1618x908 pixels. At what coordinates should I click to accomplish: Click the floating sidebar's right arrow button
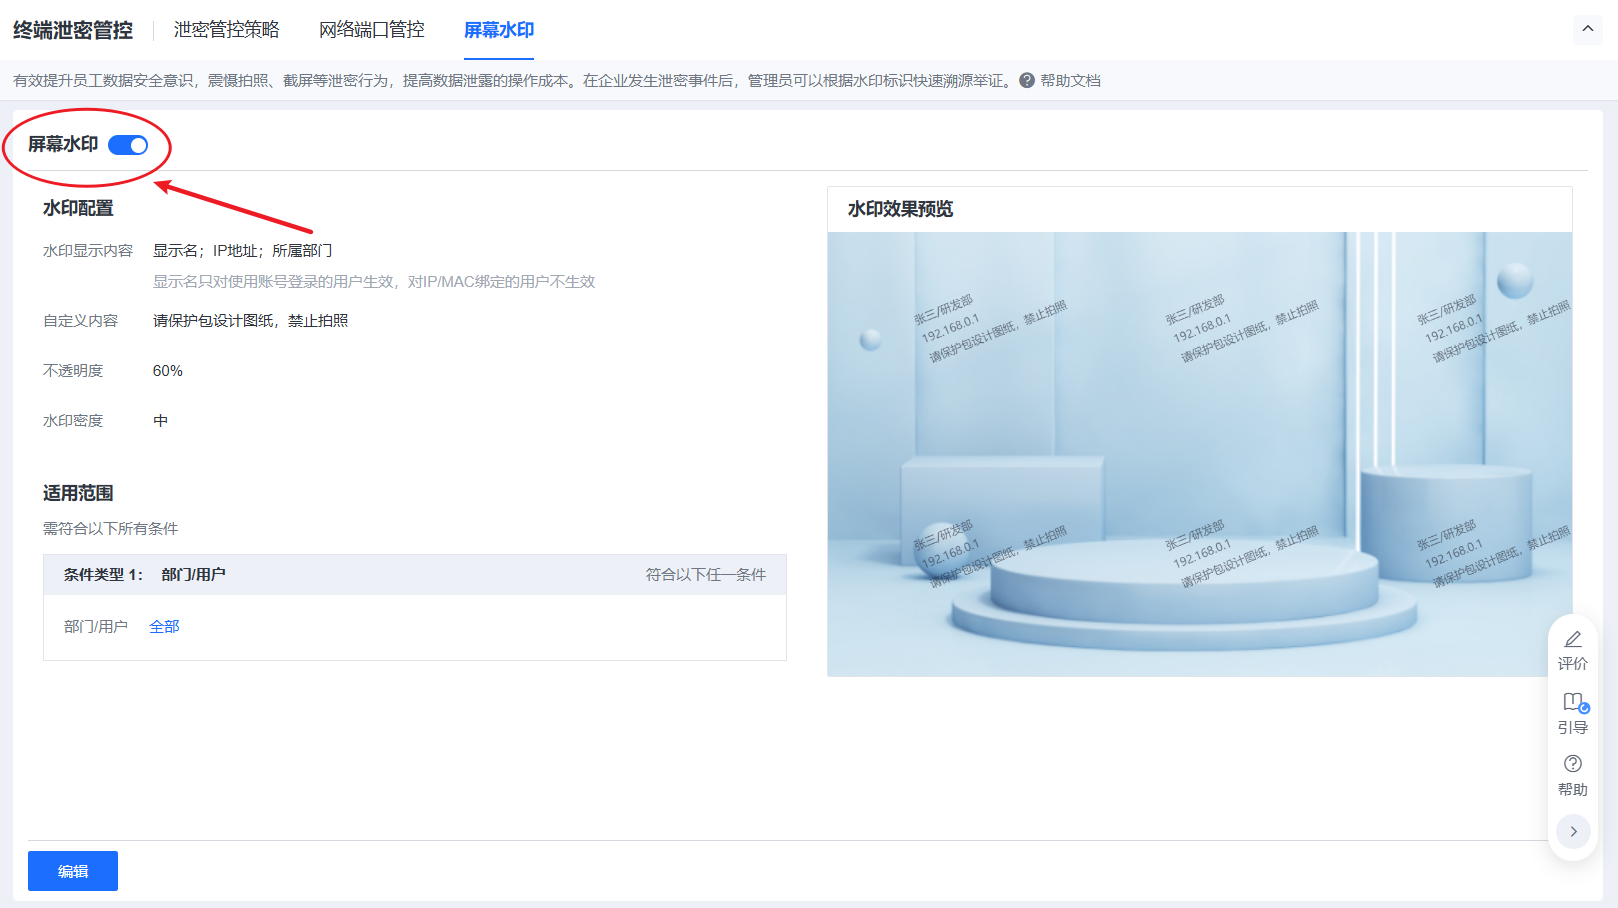click(1572, 831)
